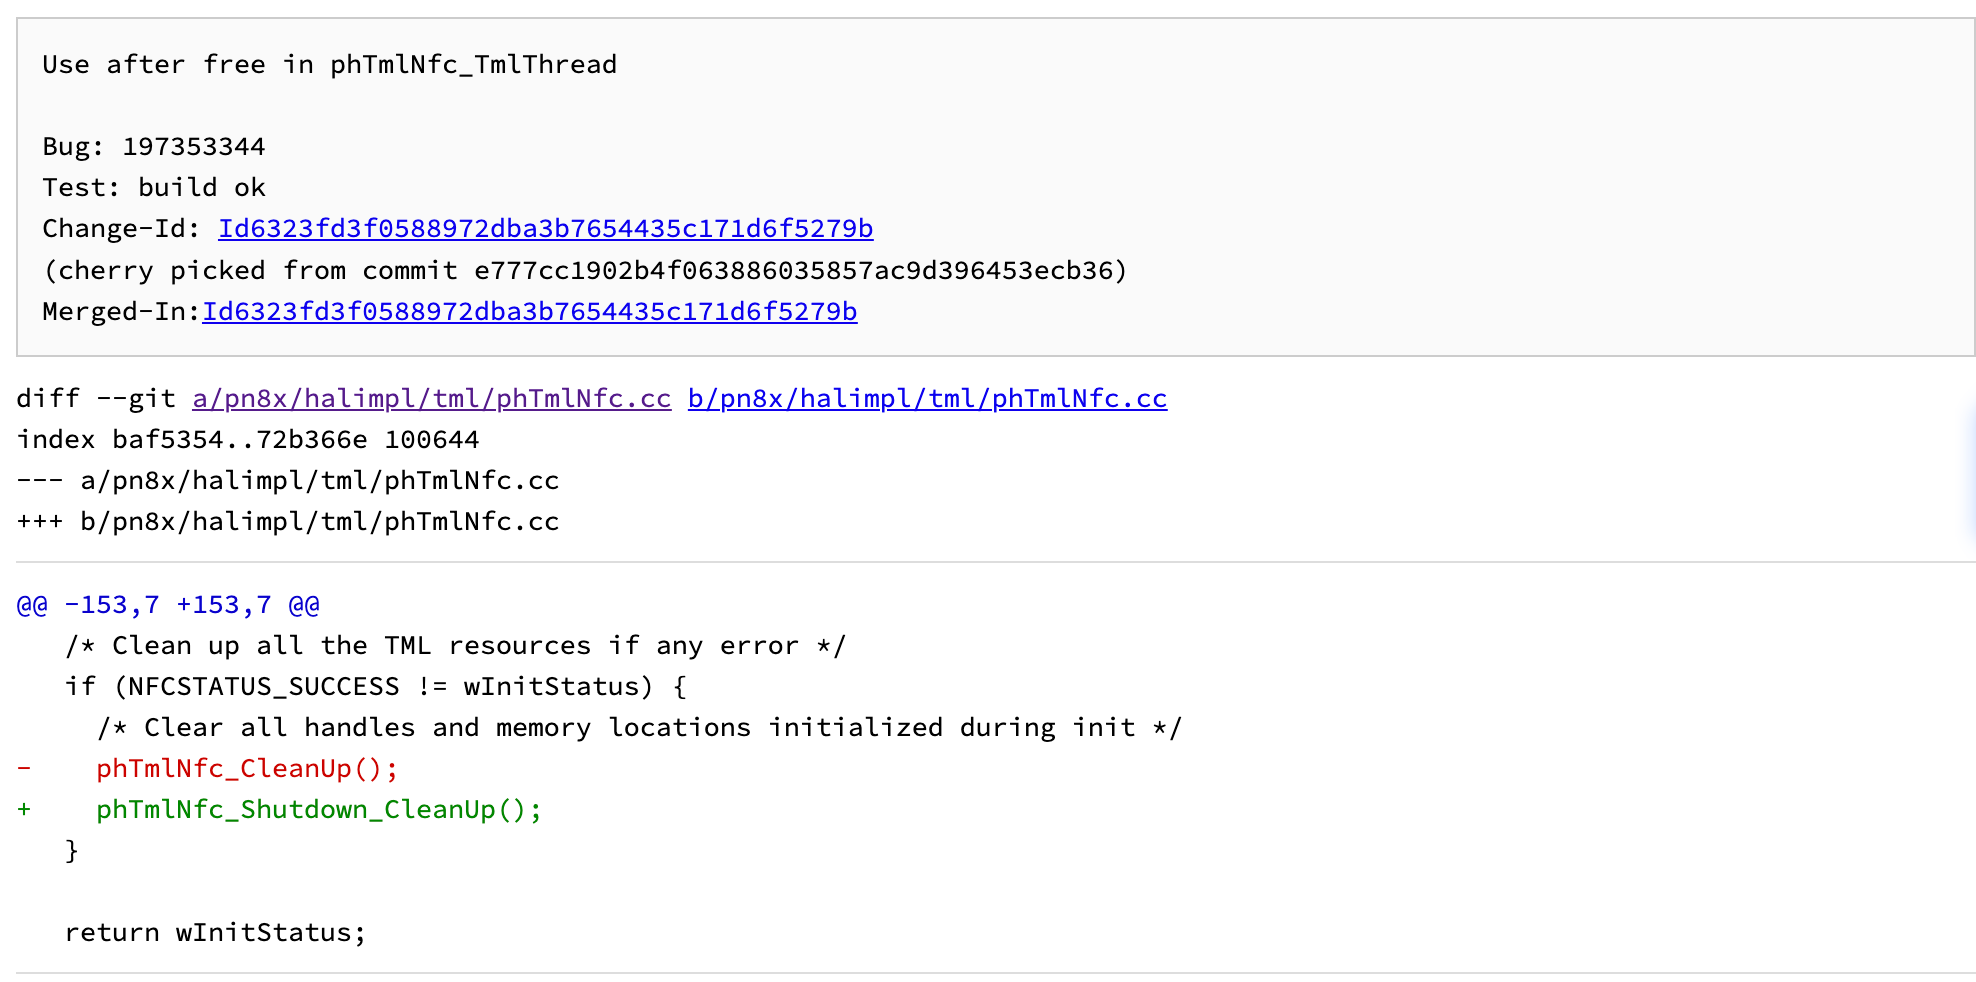Click the removed phTmlNfc_CleanUp() line
Image resolution: width=1976 pixels, height=982 pixels.
coord(208,769)
